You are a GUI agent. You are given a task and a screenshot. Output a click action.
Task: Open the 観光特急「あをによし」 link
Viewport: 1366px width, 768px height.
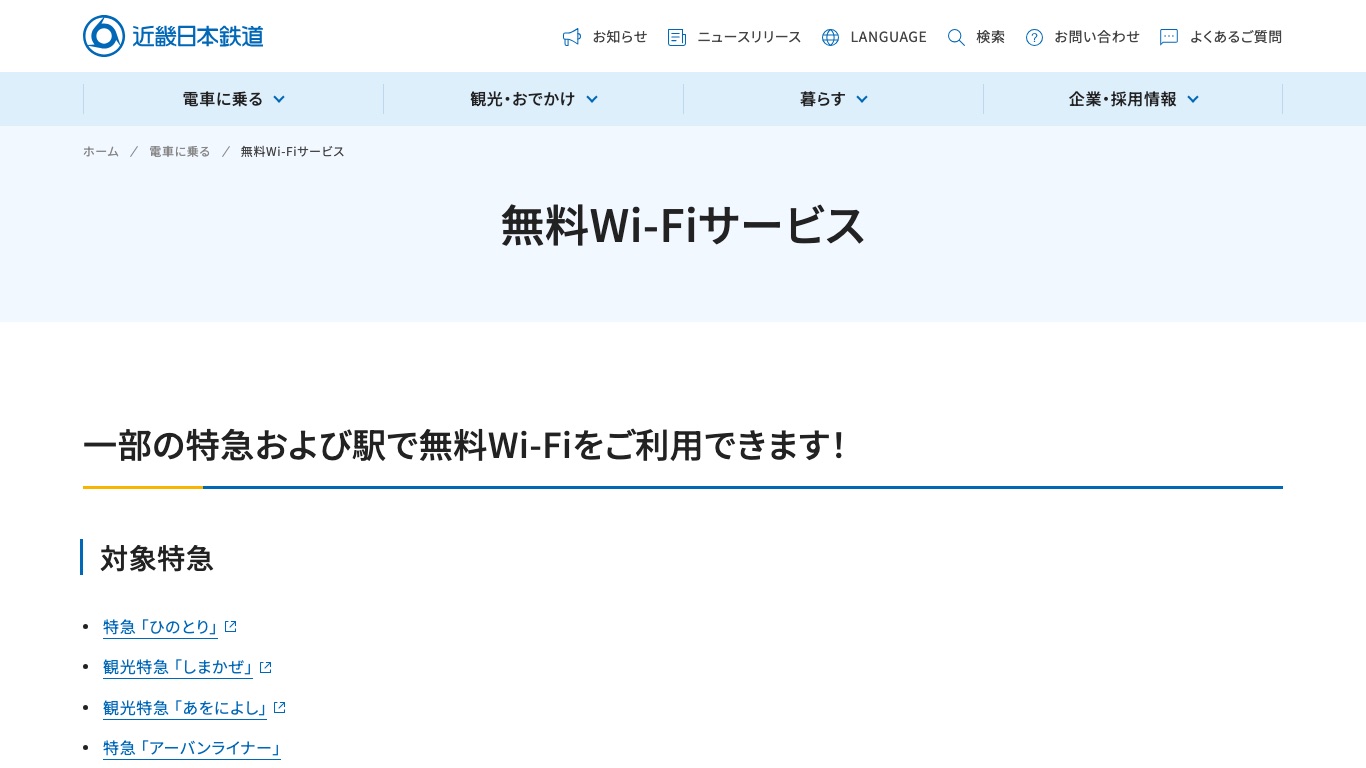[x=185, y=707]
